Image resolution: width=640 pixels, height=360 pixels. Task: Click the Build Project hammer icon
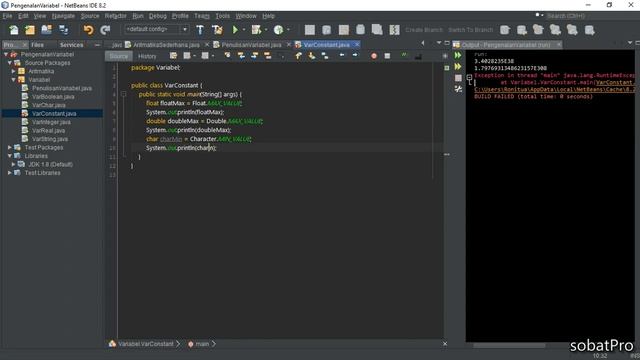click(200, 30)
